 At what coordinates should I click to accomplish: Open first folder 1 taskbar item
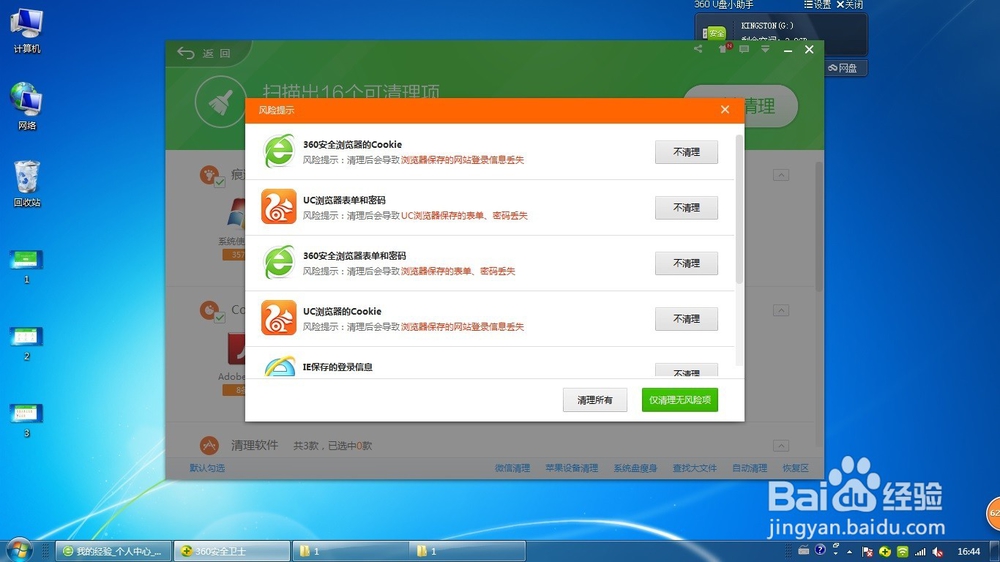tap(350, 551)
